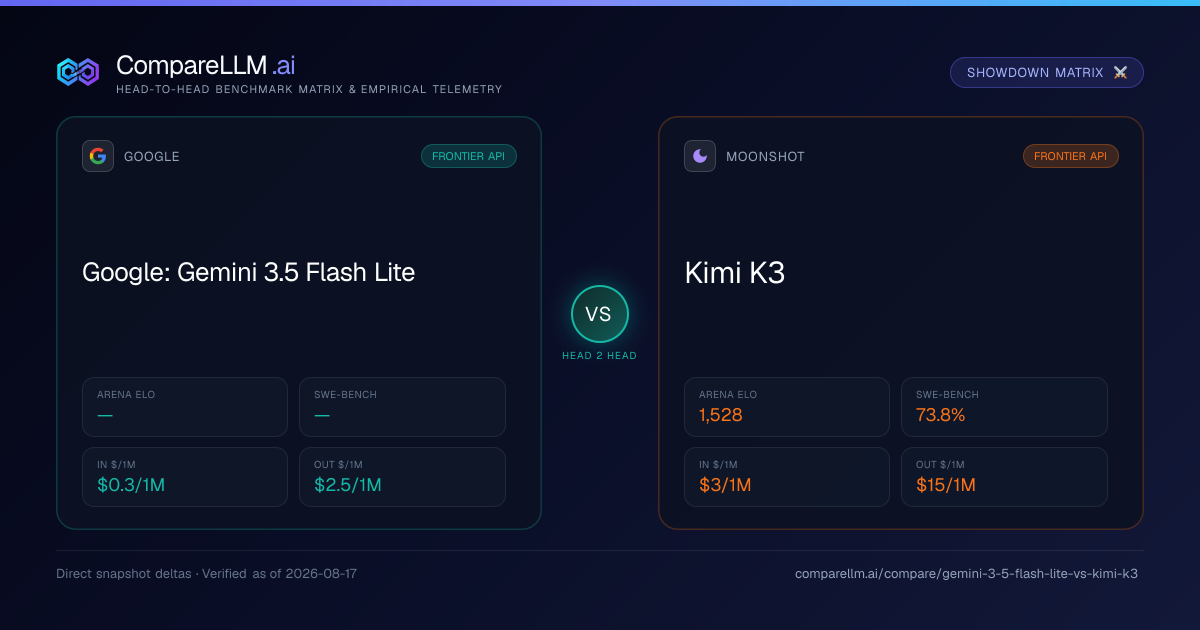Open the comparellm.ai compare URL link

(x=966, y=574)
